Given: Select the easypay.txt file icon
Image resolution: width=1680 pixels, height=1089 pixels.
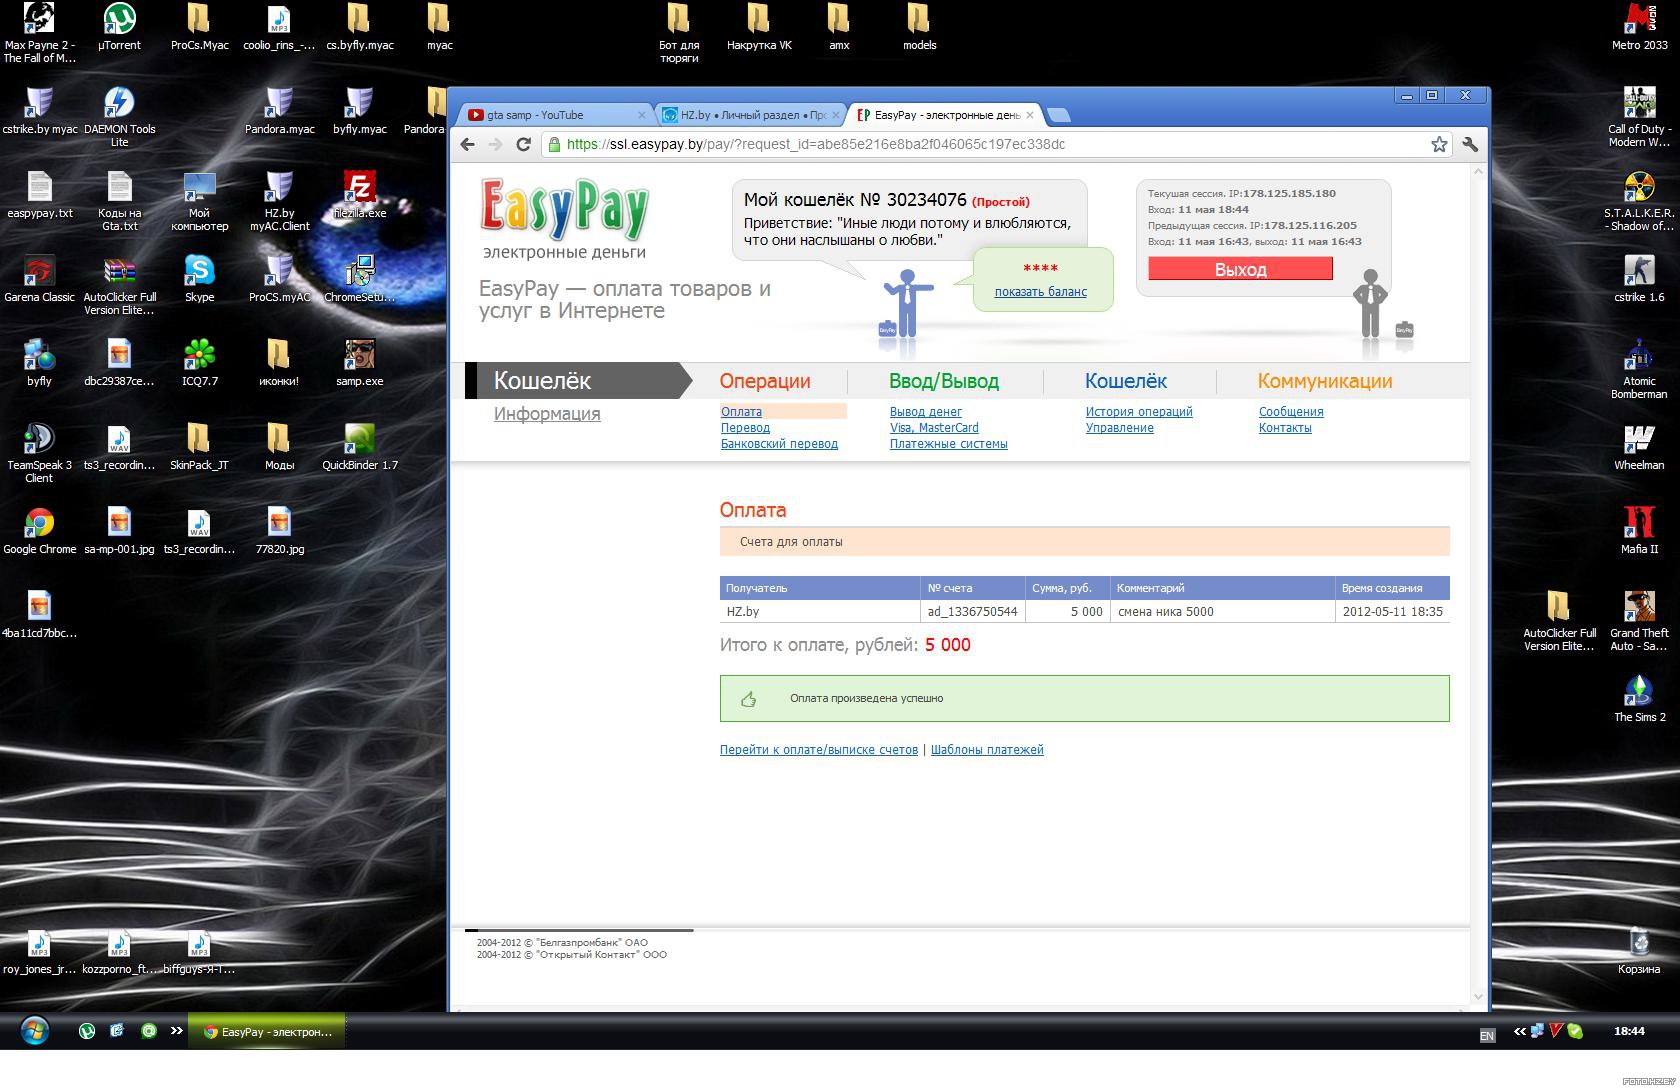Looking at the screenshot, I should 39,195.
